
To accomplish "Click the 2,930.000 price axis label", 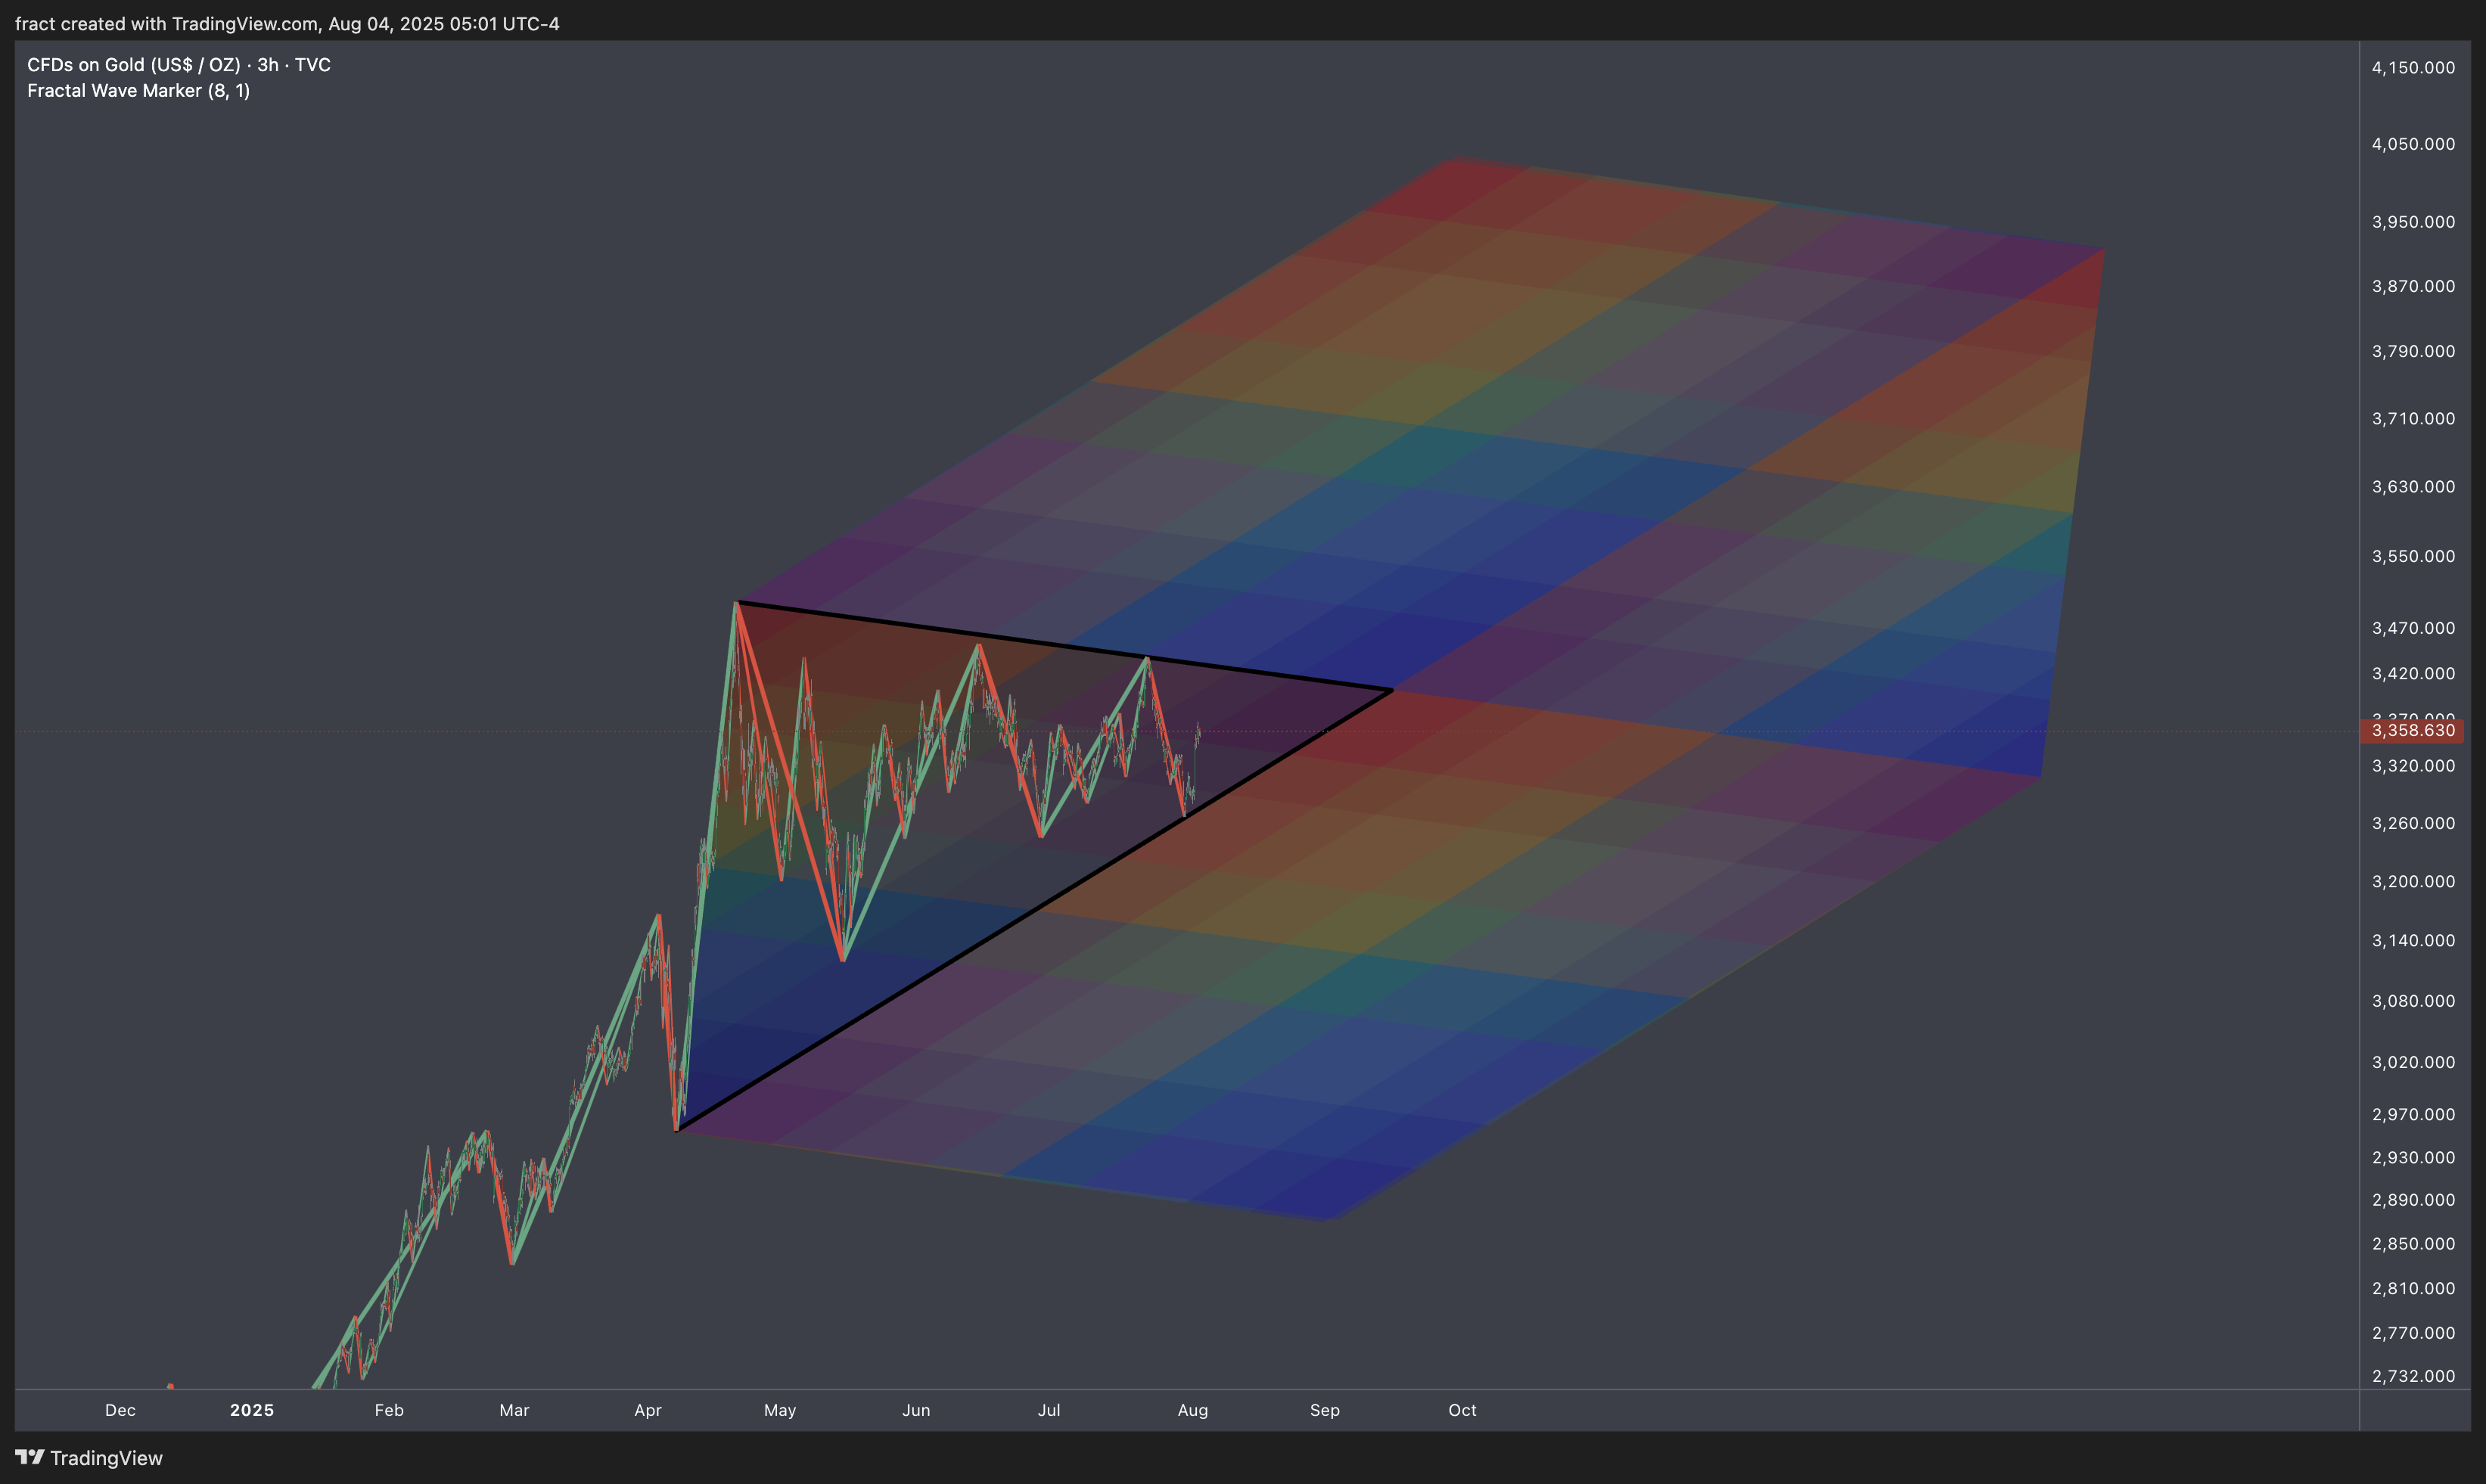I will pyautogui.click(x=2413, y=1158).
